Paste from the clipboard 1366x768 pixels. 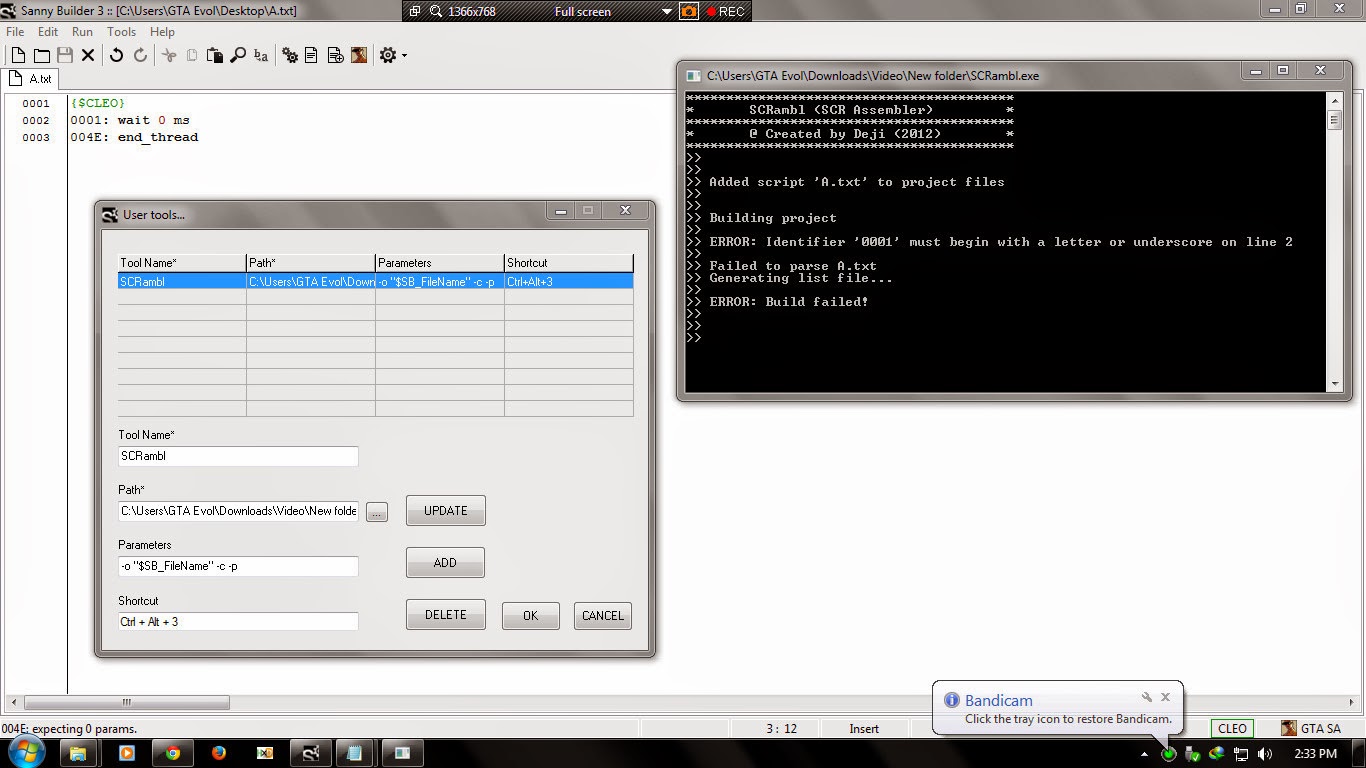[214, 56]
